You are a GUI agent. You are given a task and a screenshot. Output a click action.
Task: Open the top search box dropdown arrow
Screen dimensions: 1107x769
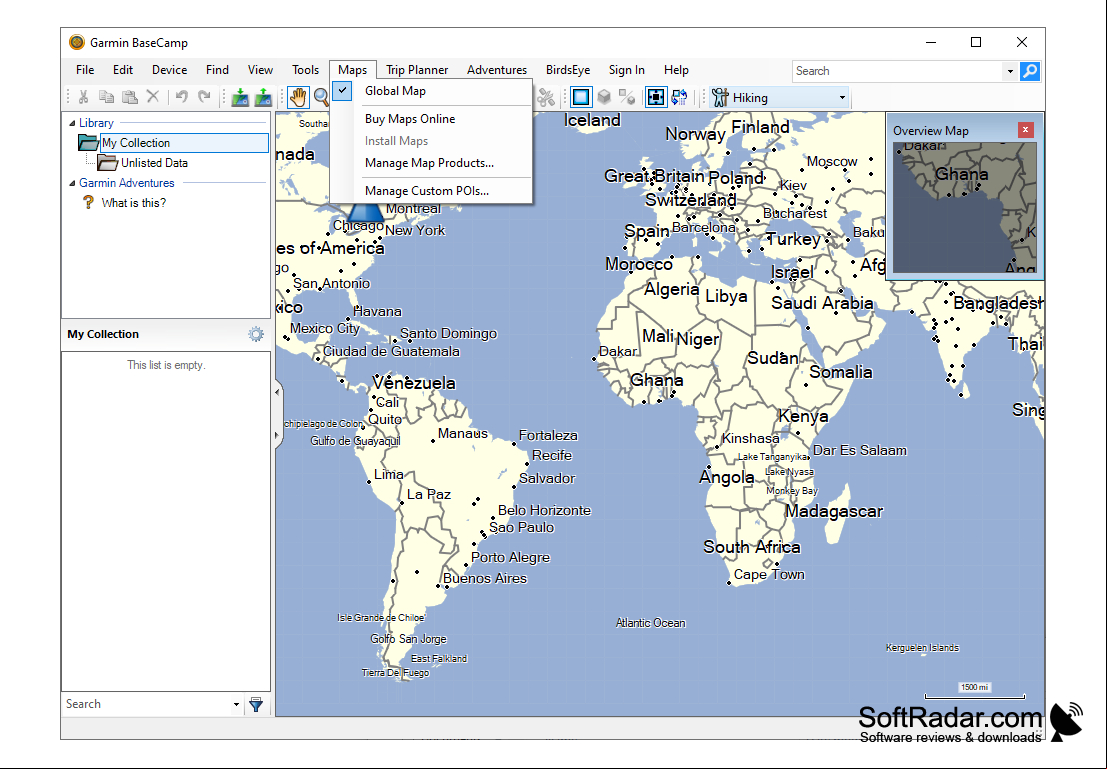1010,71
